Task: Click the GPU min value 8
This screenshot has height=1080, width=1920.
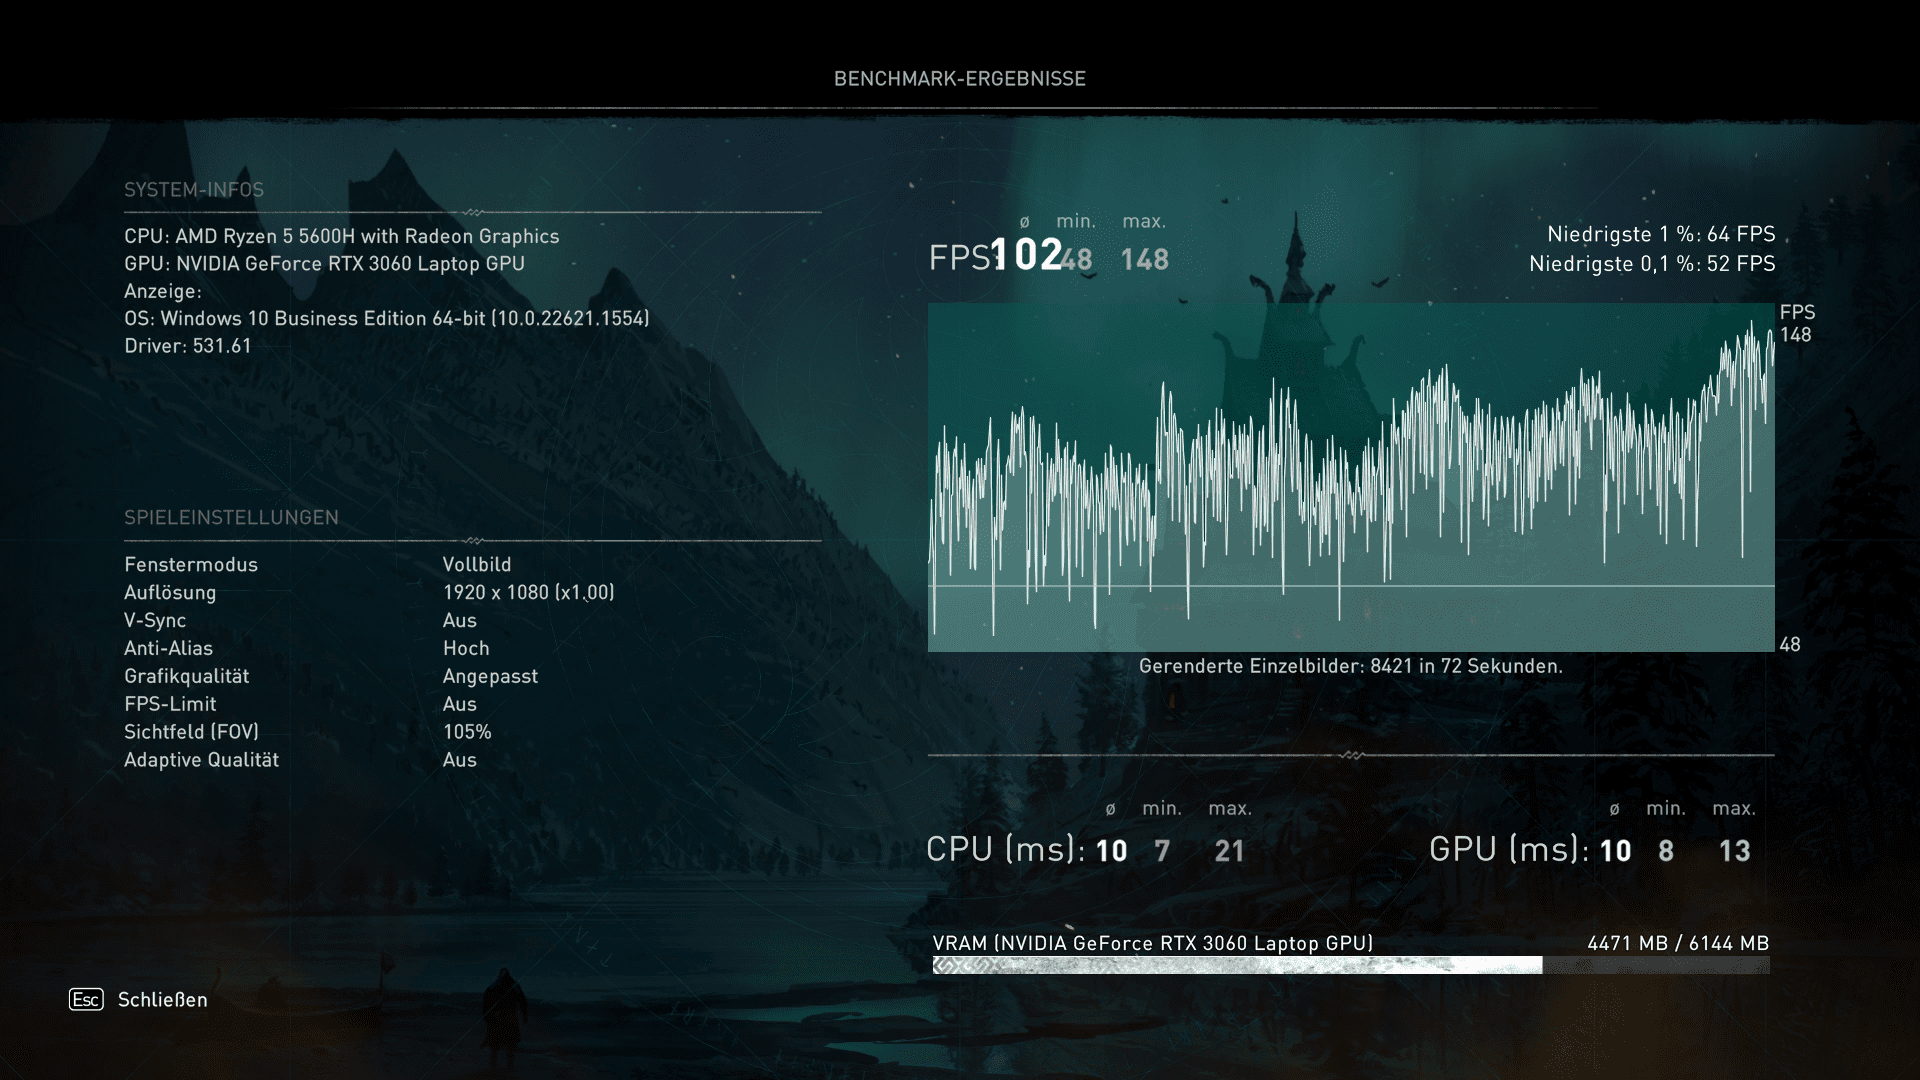Action: (x=1665, y=851)
